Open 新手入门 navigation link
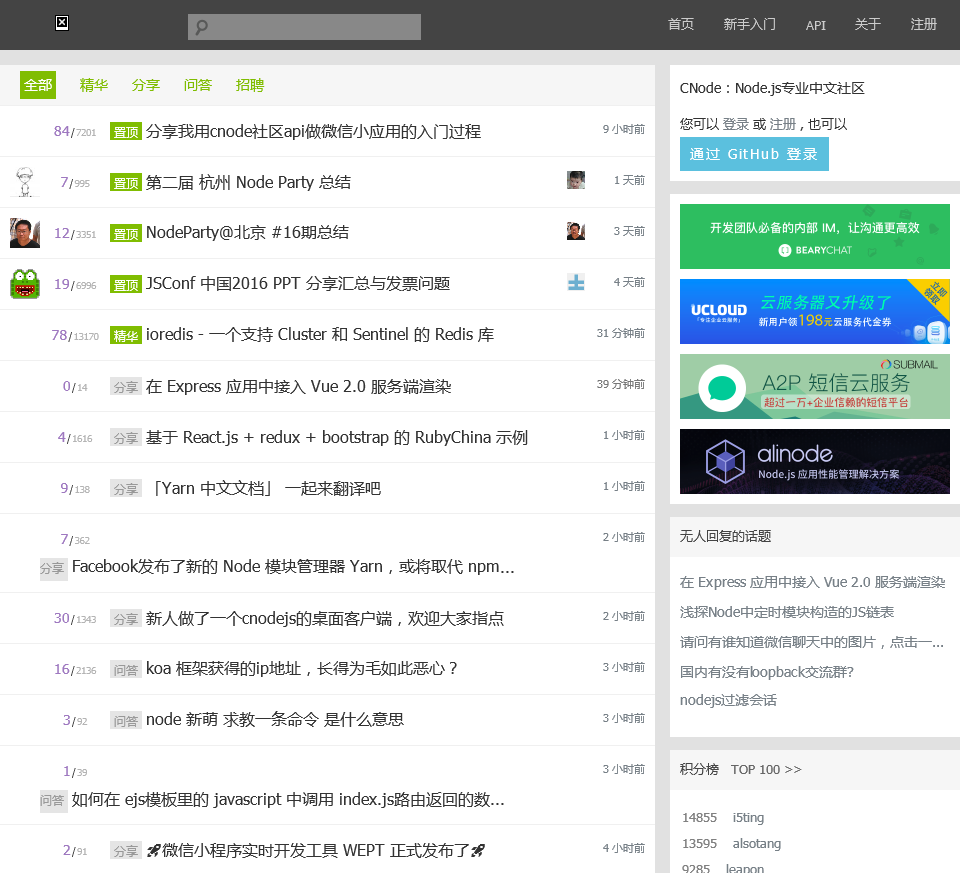960x873 pixels. click(x=749, y=24)
